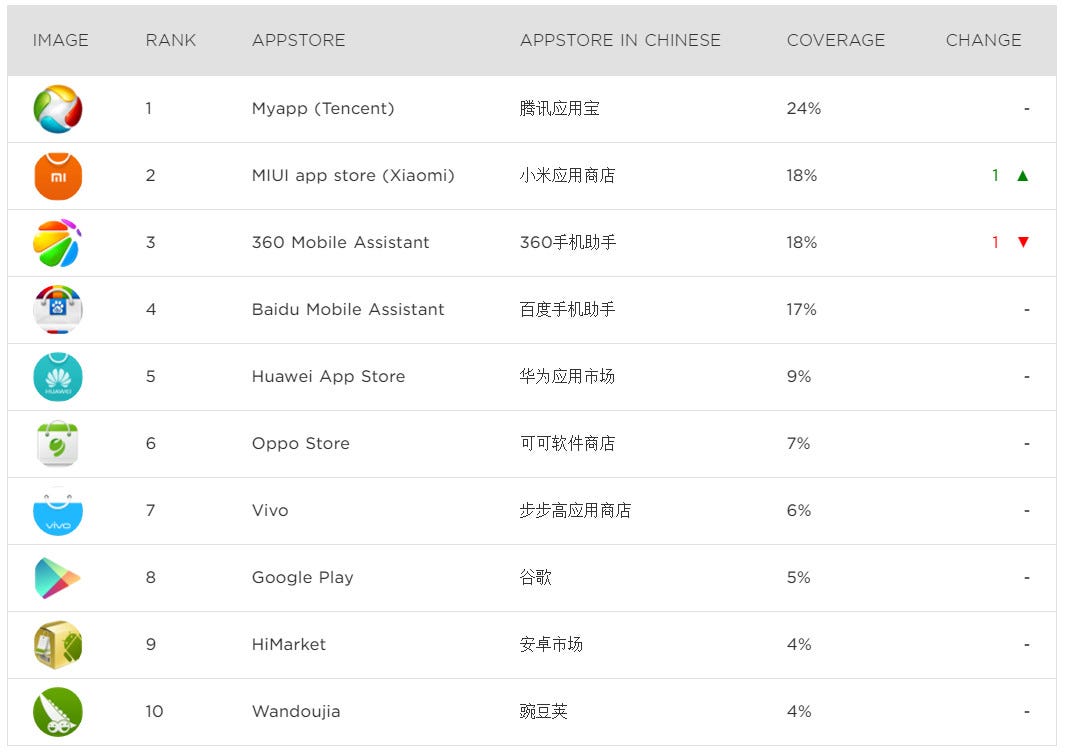Click the Chinese name '华为应用市场'
The image size is (1067, 756).
coord(568,376)
